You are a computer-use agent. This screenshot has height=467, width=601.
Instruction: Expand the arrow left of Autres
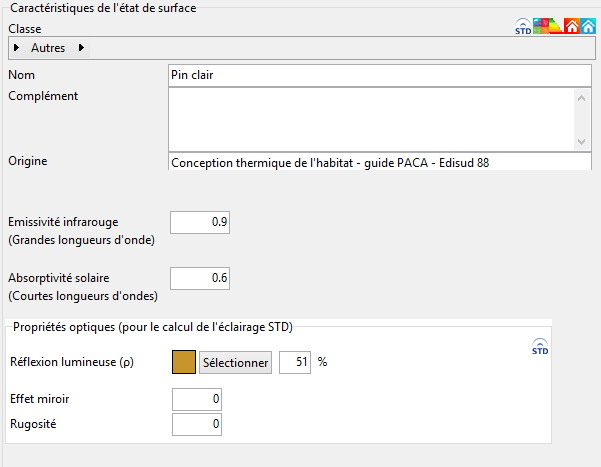pyautogui.click(x=16, y=48)
